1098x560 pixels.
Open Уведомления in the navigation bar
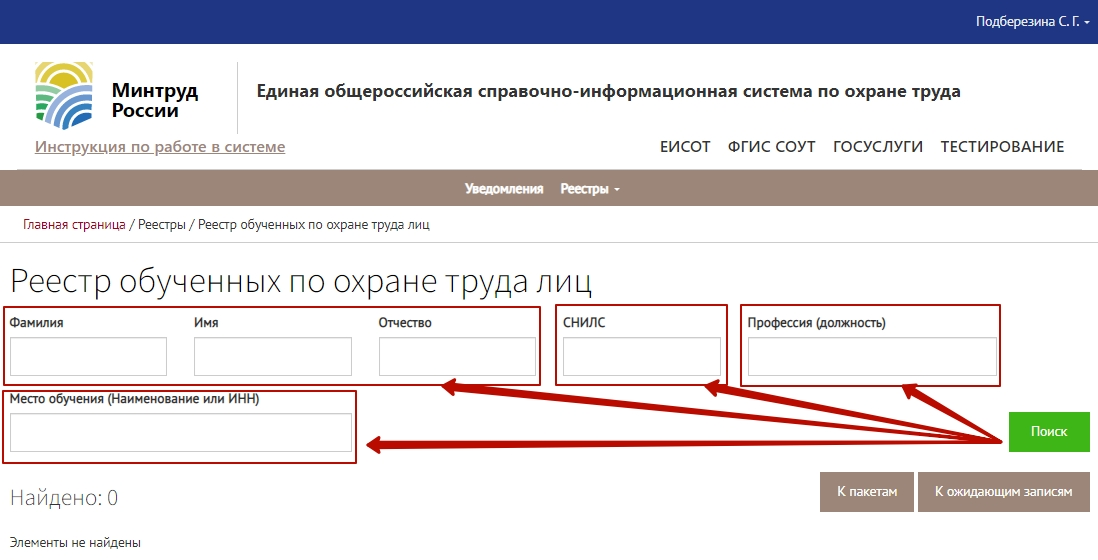pyautogui.click(x=504, y=189)
